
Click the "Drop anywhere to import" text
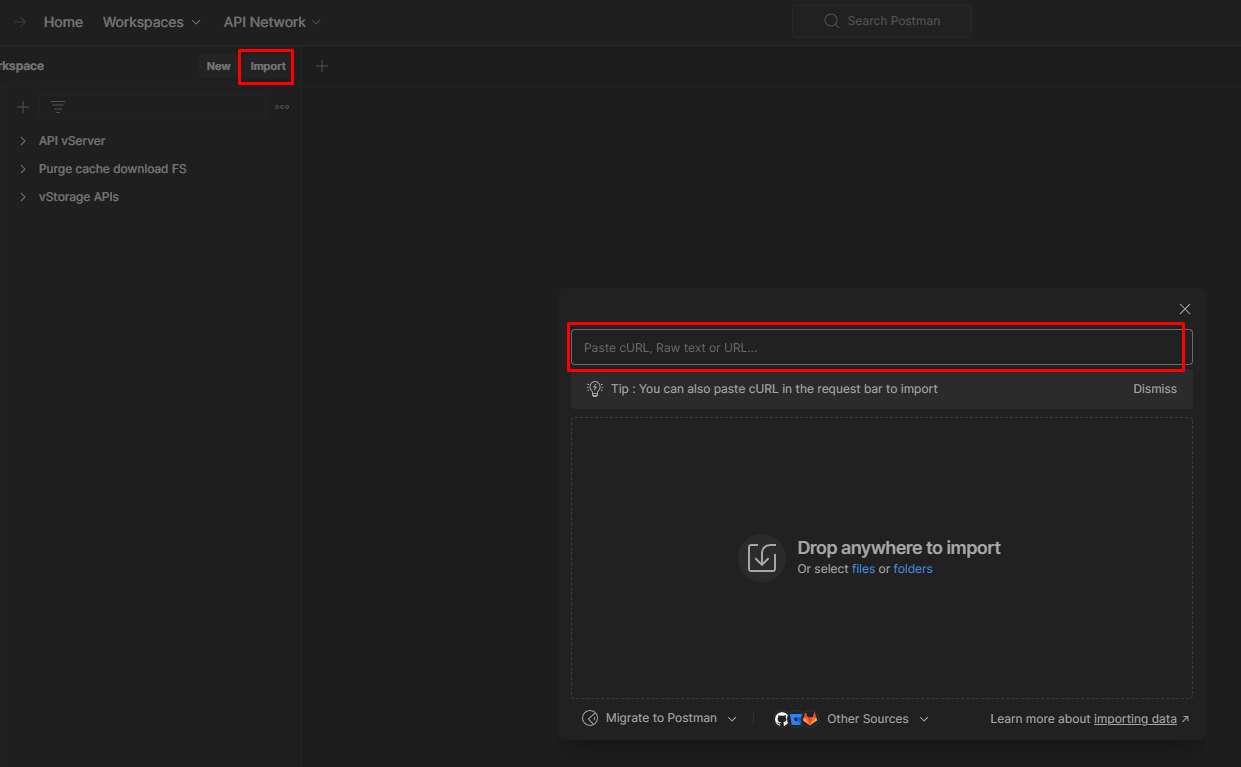[899, 548]
